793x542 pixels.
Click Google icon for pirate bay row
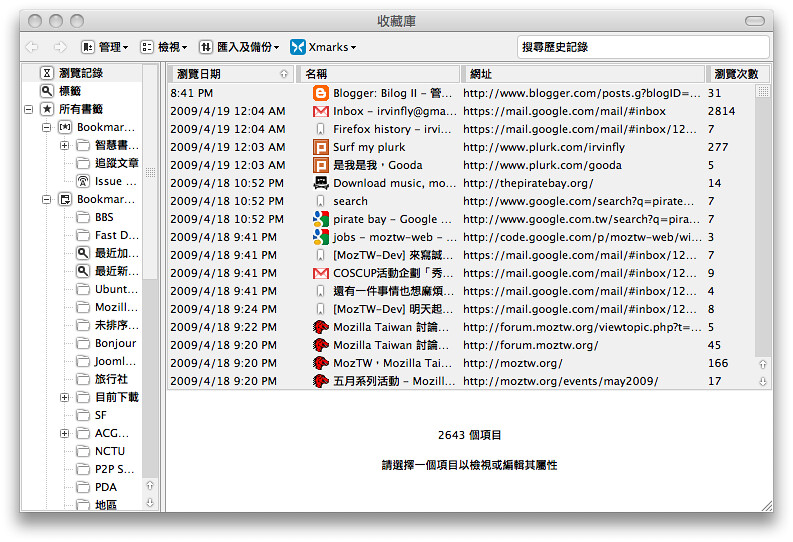pos(321,219)
